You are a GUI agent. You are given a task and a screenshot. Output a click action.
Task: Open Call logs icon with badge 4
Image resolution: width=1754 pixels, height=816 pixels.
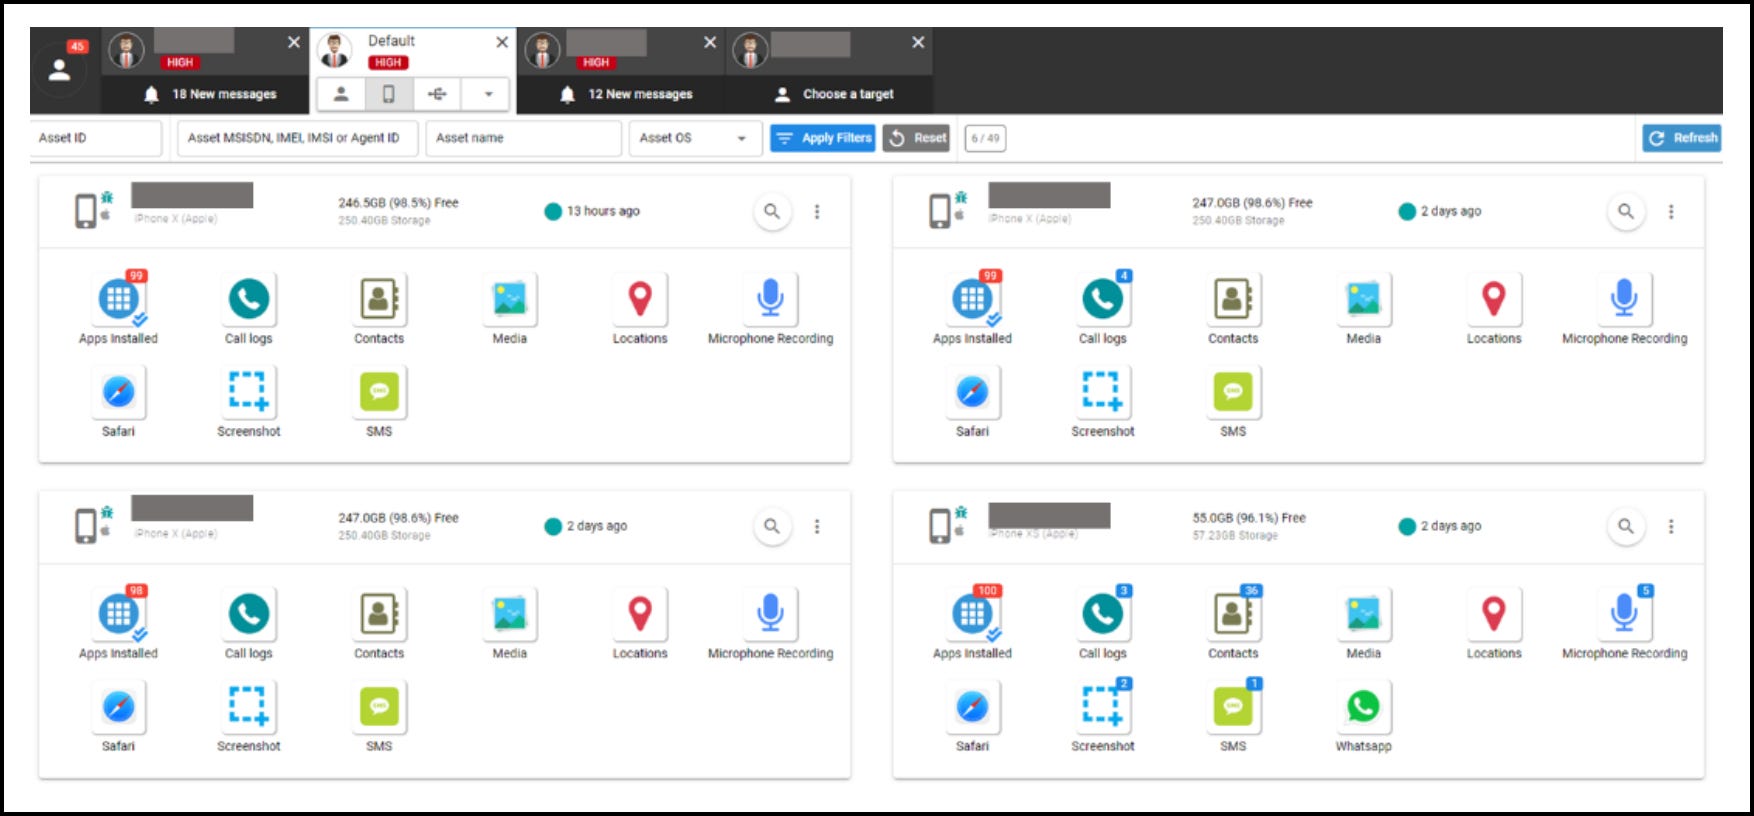(1103, 299)
